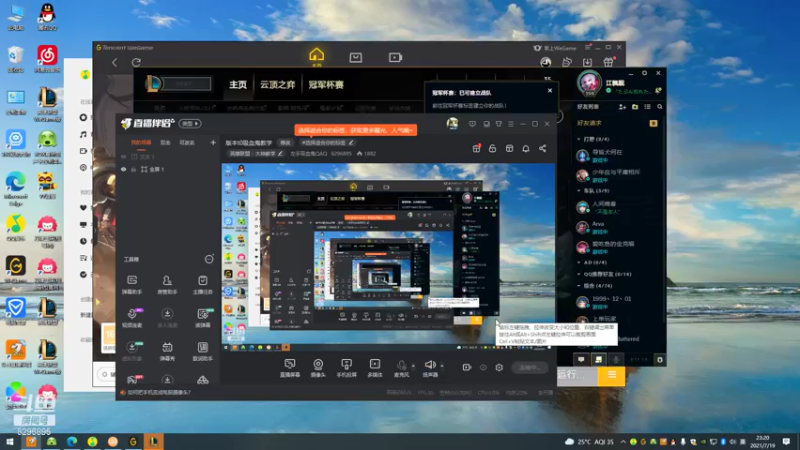800x450 pixels.
Task: Click the bell notification icon above preview
Action: tap(526, 148)
